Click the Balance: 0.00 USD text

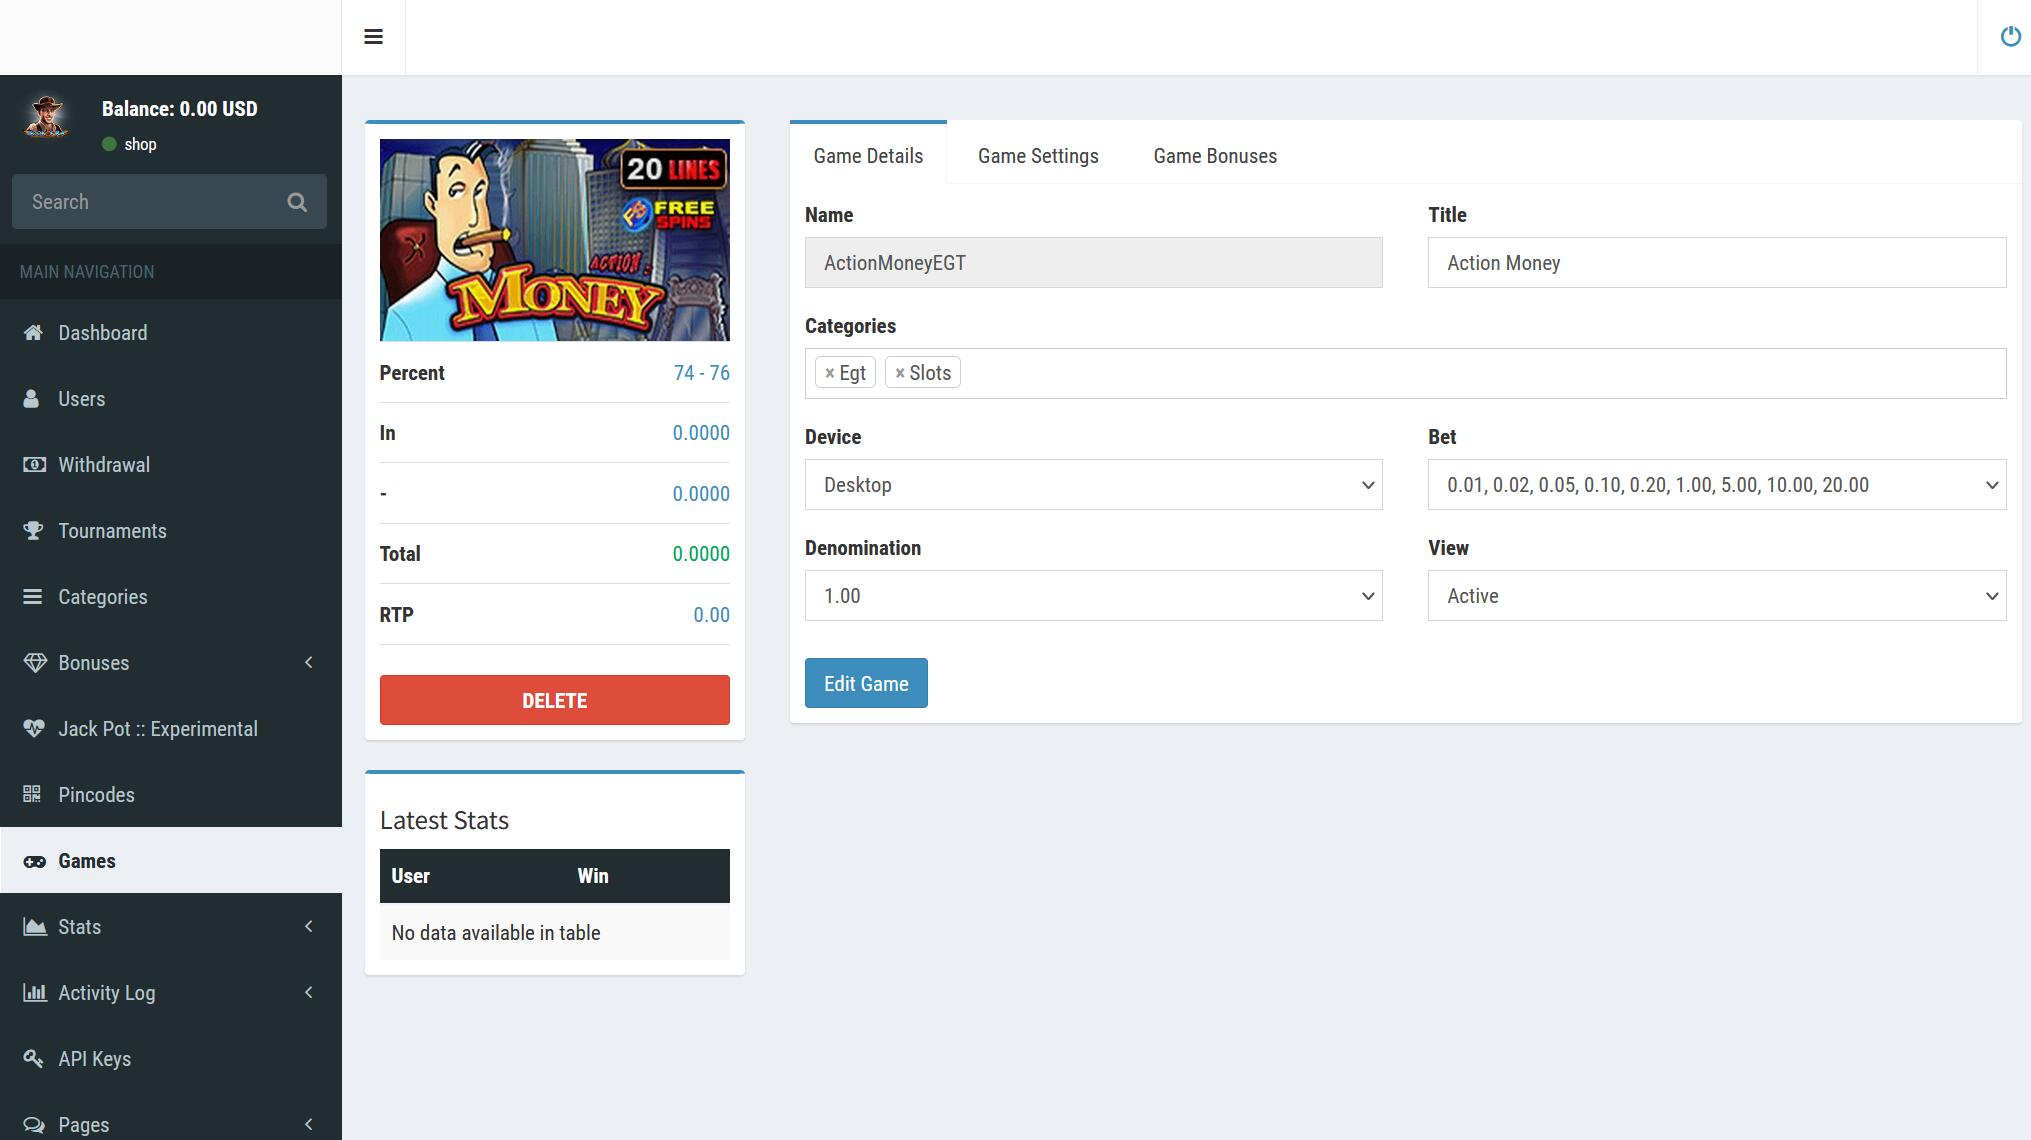[x=180, y=109]
